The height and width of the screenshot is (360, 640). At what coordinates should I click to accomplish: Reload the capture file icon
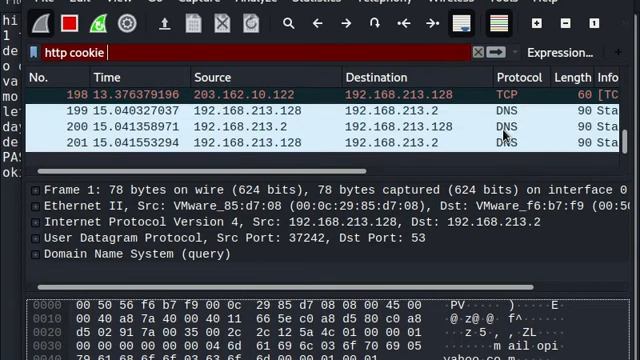point(251,24)
